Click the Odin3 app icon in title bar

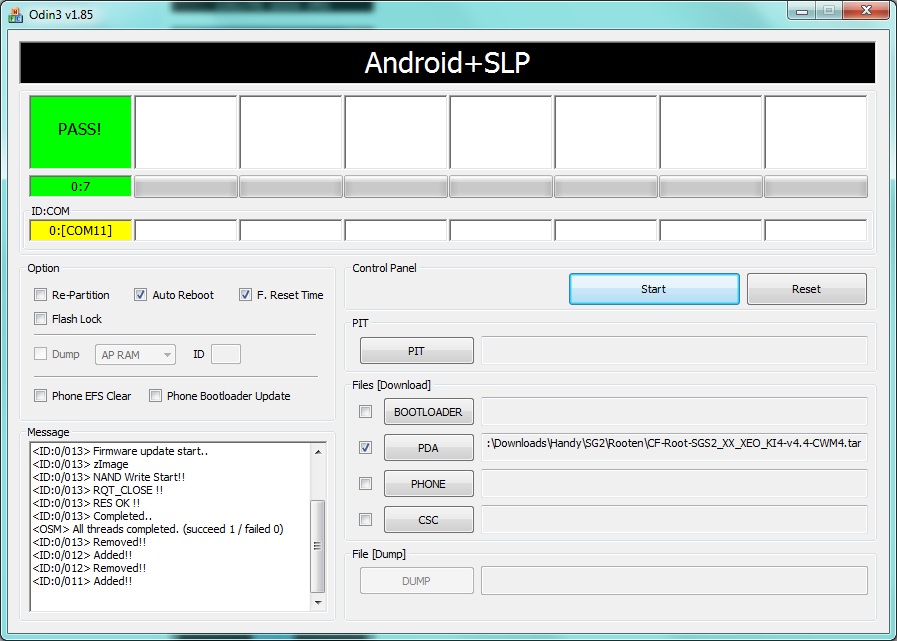point(15,14)
